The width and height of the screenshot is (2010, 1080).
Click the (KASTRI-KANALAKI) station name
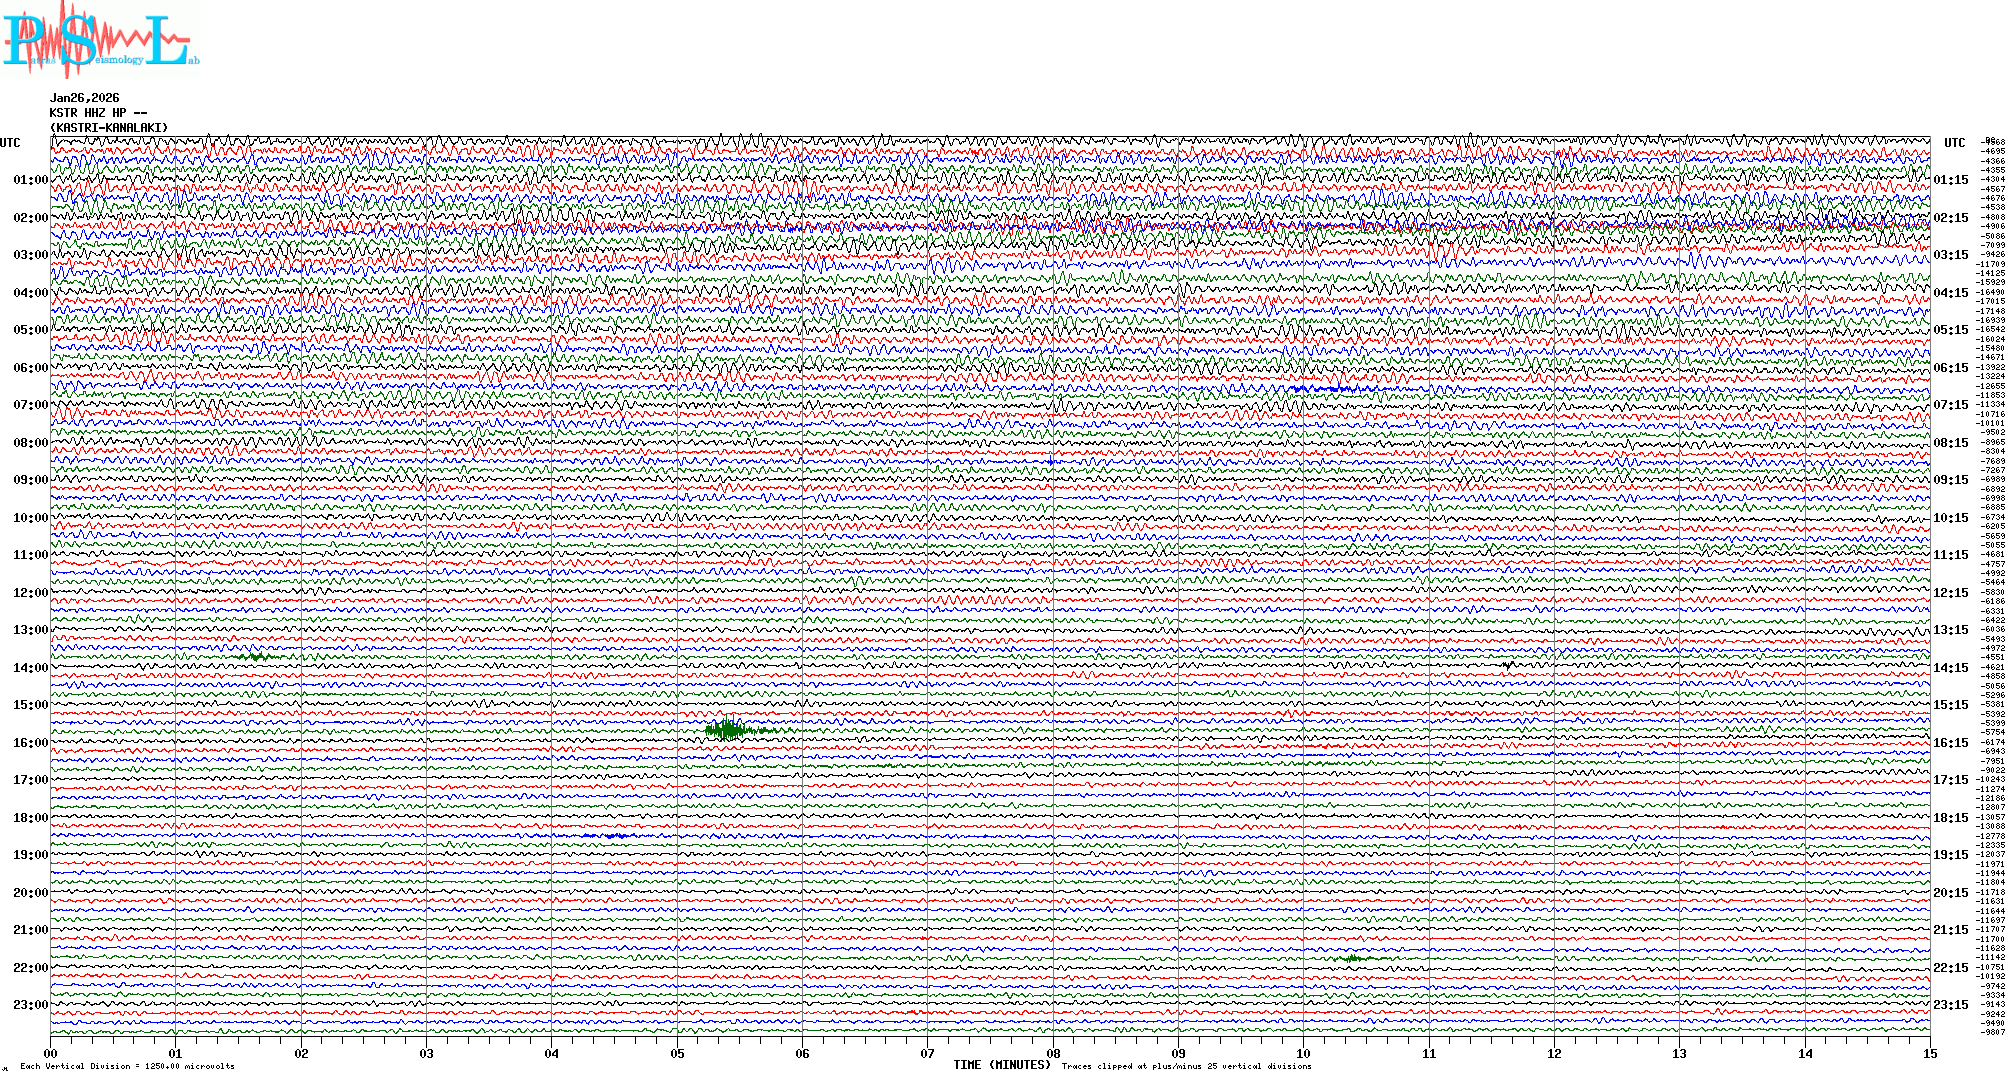tap(109, 128)
